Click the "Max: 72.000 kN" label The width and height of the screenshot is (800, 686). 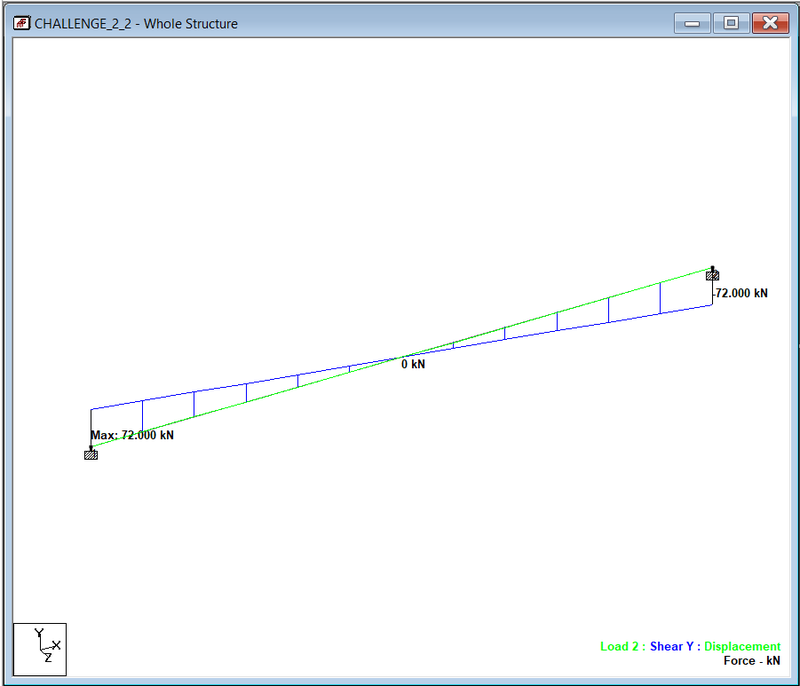coord(132,435)
